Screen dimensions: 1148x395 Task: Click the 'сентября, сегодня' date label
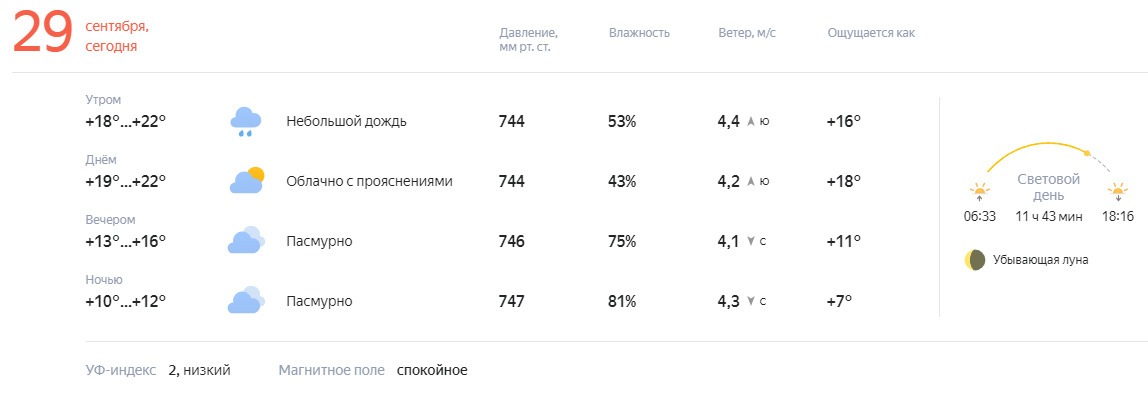116,37
